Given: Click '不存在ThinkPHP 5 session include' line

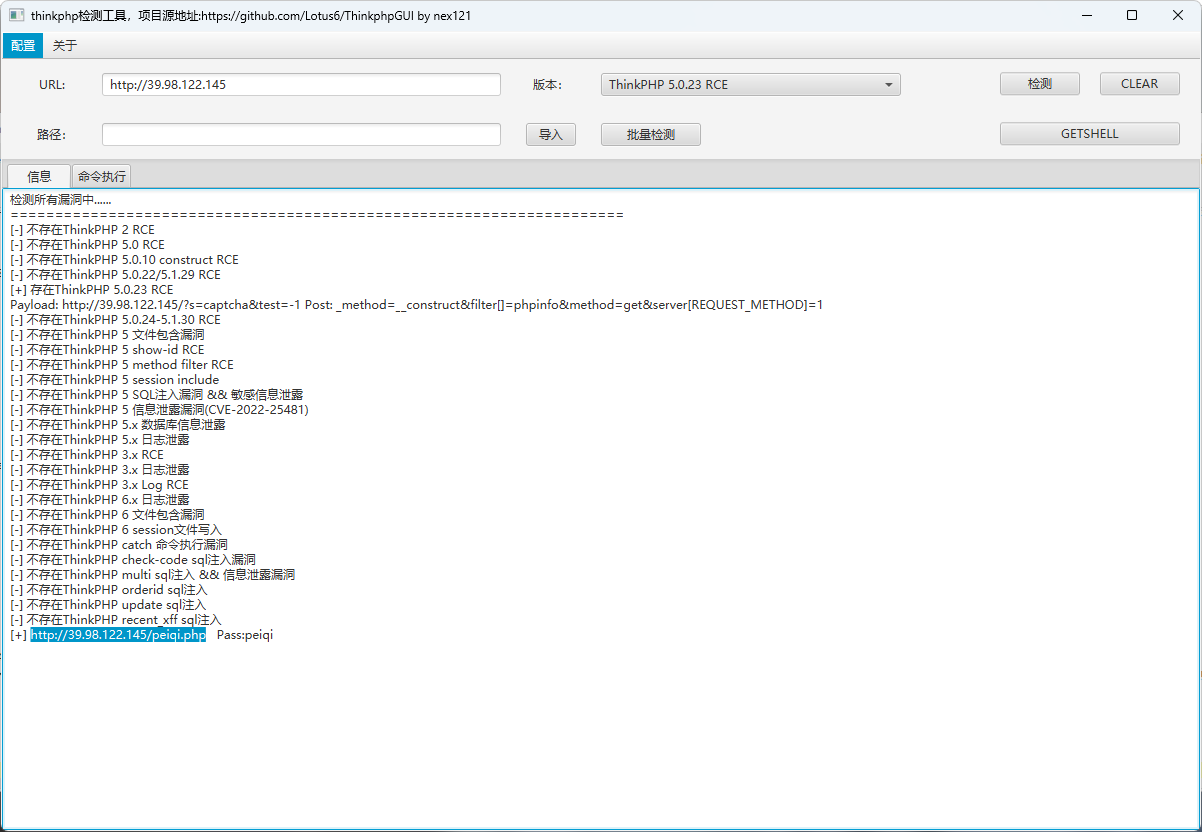Looking at the screenshot, I should (x=114, y=380).
